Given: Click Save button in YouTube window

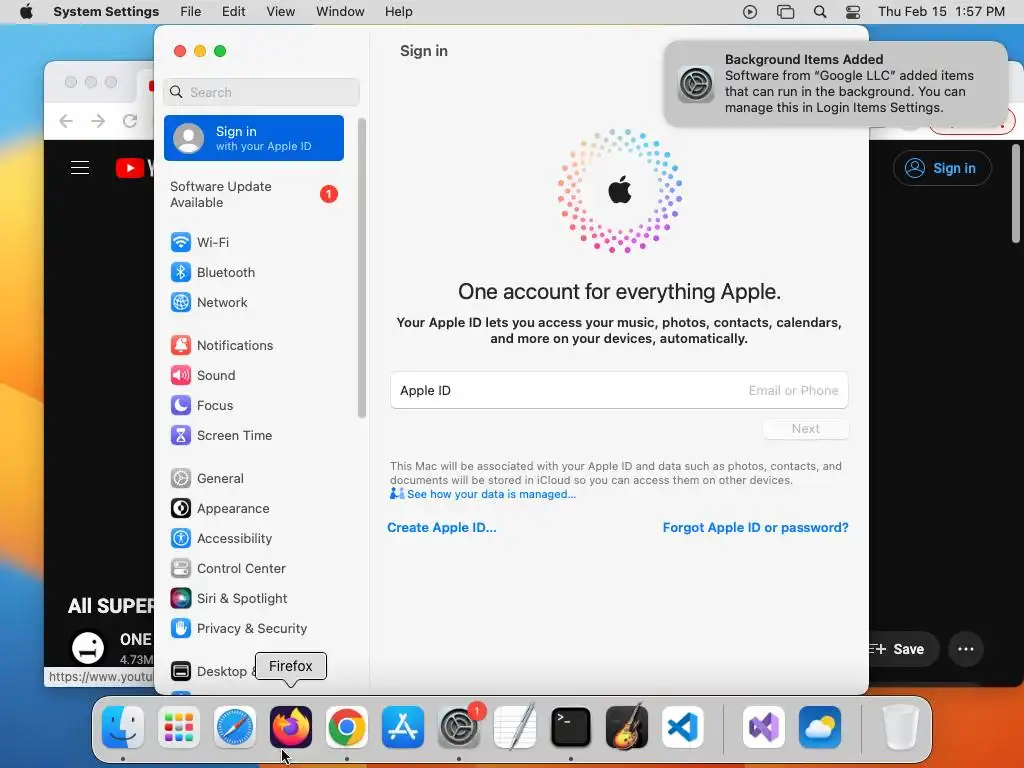Looking at the screenshot, I should (902, 649).
